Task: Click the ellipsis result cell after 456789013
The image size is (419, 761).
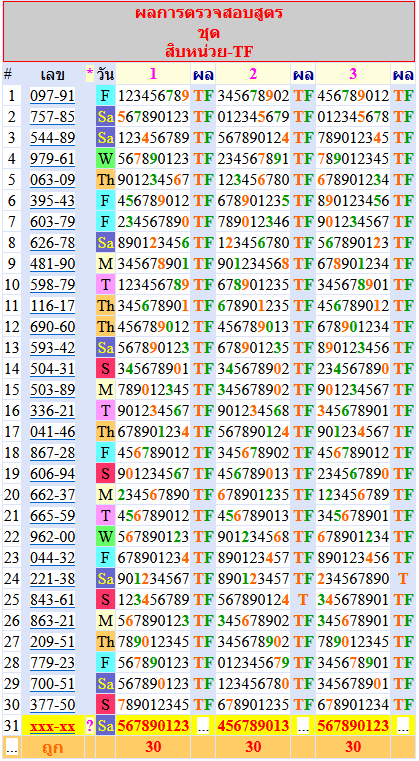Action: [303, 726]
